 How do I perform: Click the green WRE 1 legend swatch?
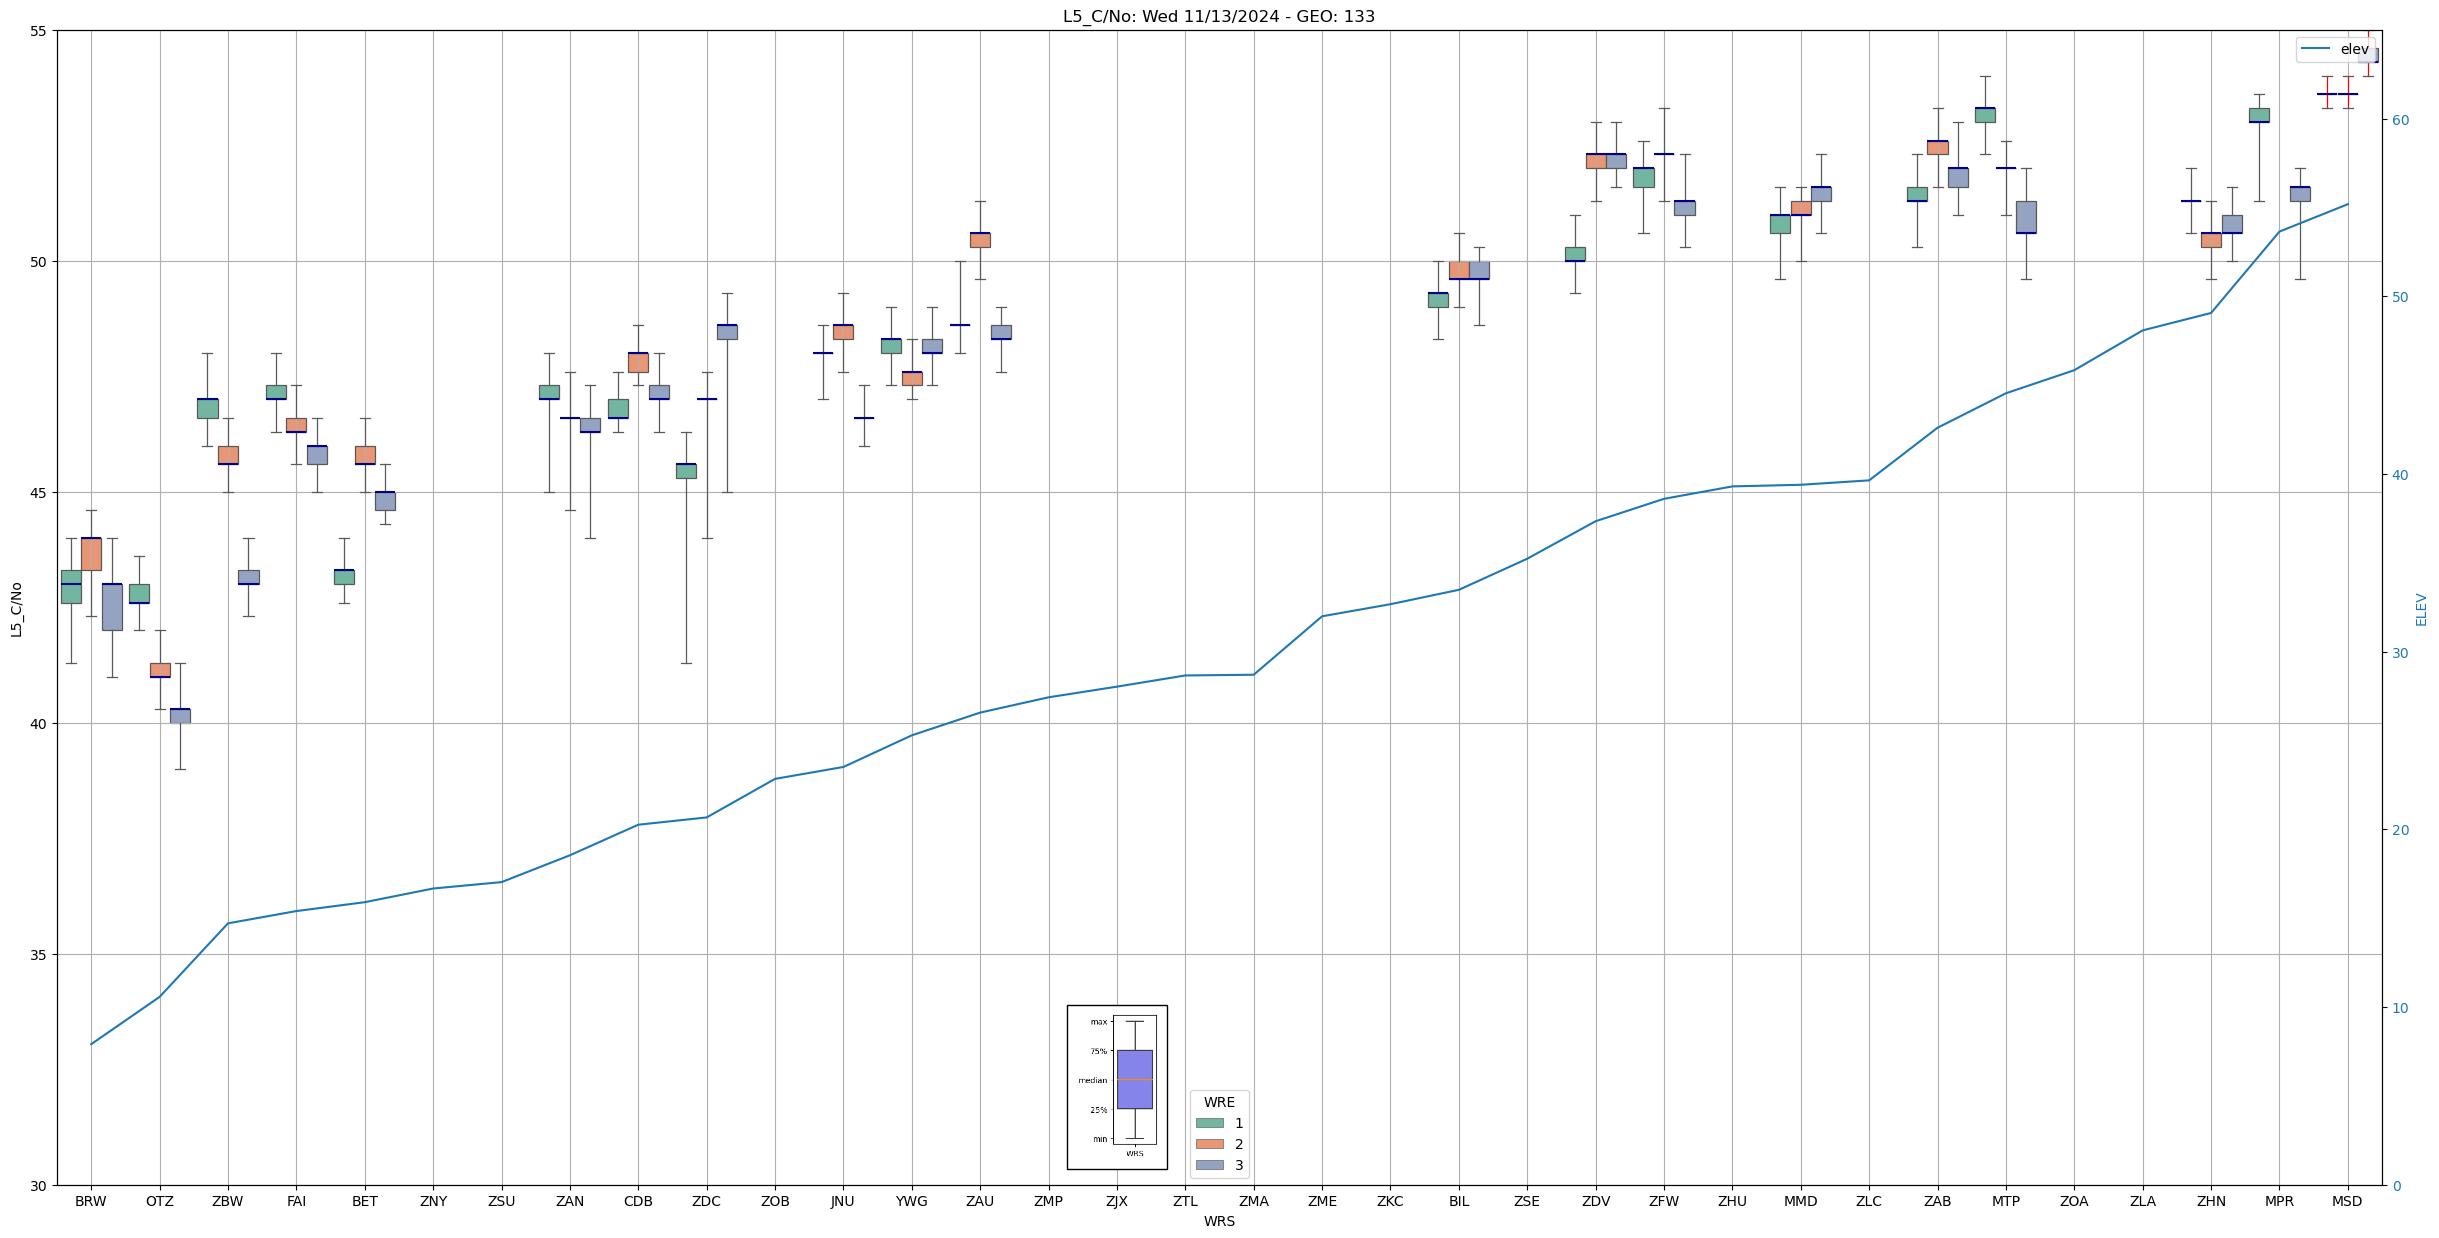click(1209, 1123)
